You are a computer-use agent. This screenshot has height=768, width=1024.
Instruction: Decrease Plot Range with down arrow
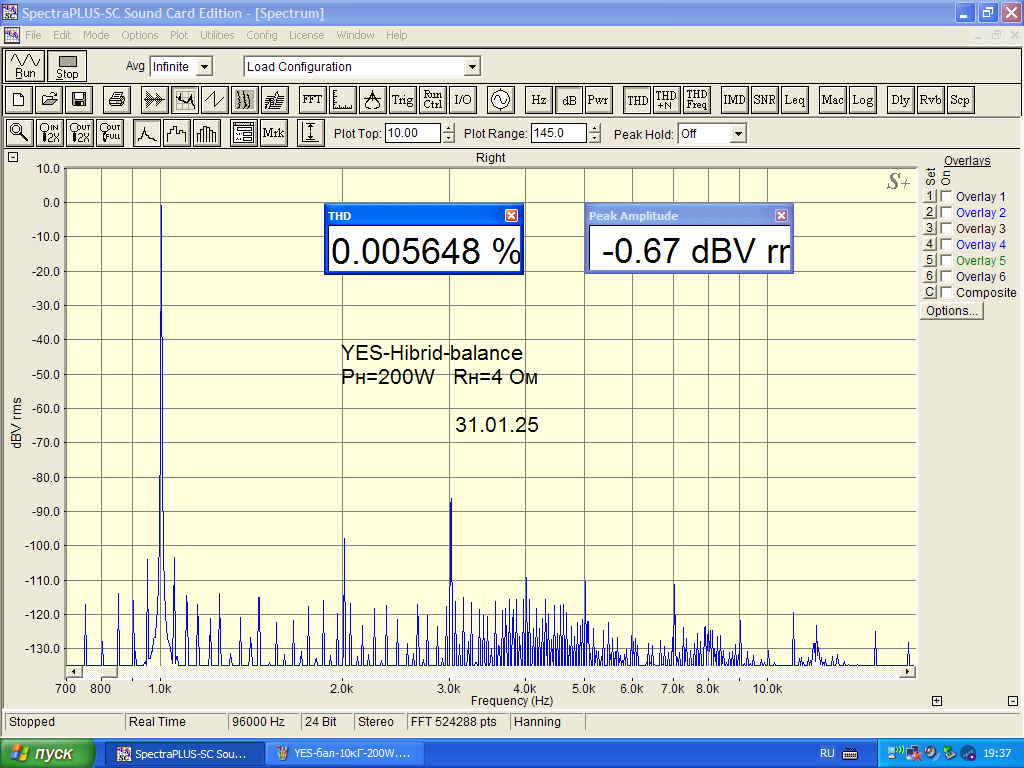pos(594,138)
